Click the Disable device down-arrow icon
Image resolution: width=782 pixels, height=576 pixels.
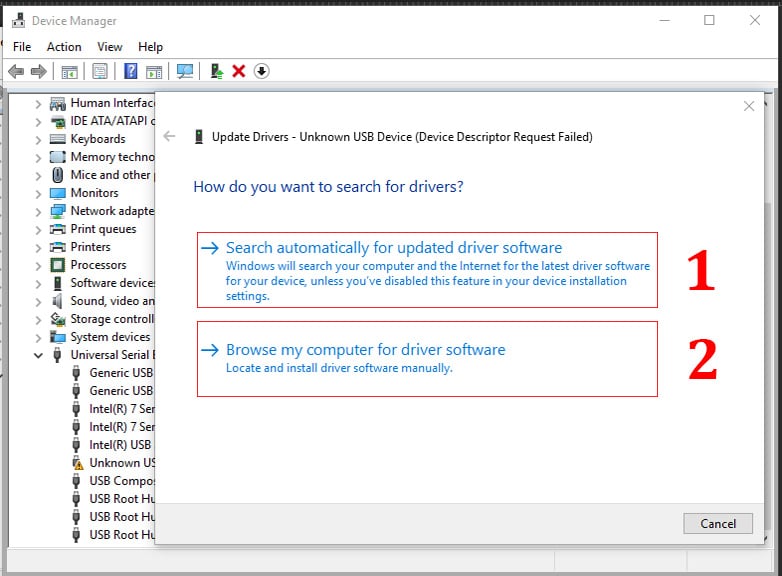[x=262, y=71]
